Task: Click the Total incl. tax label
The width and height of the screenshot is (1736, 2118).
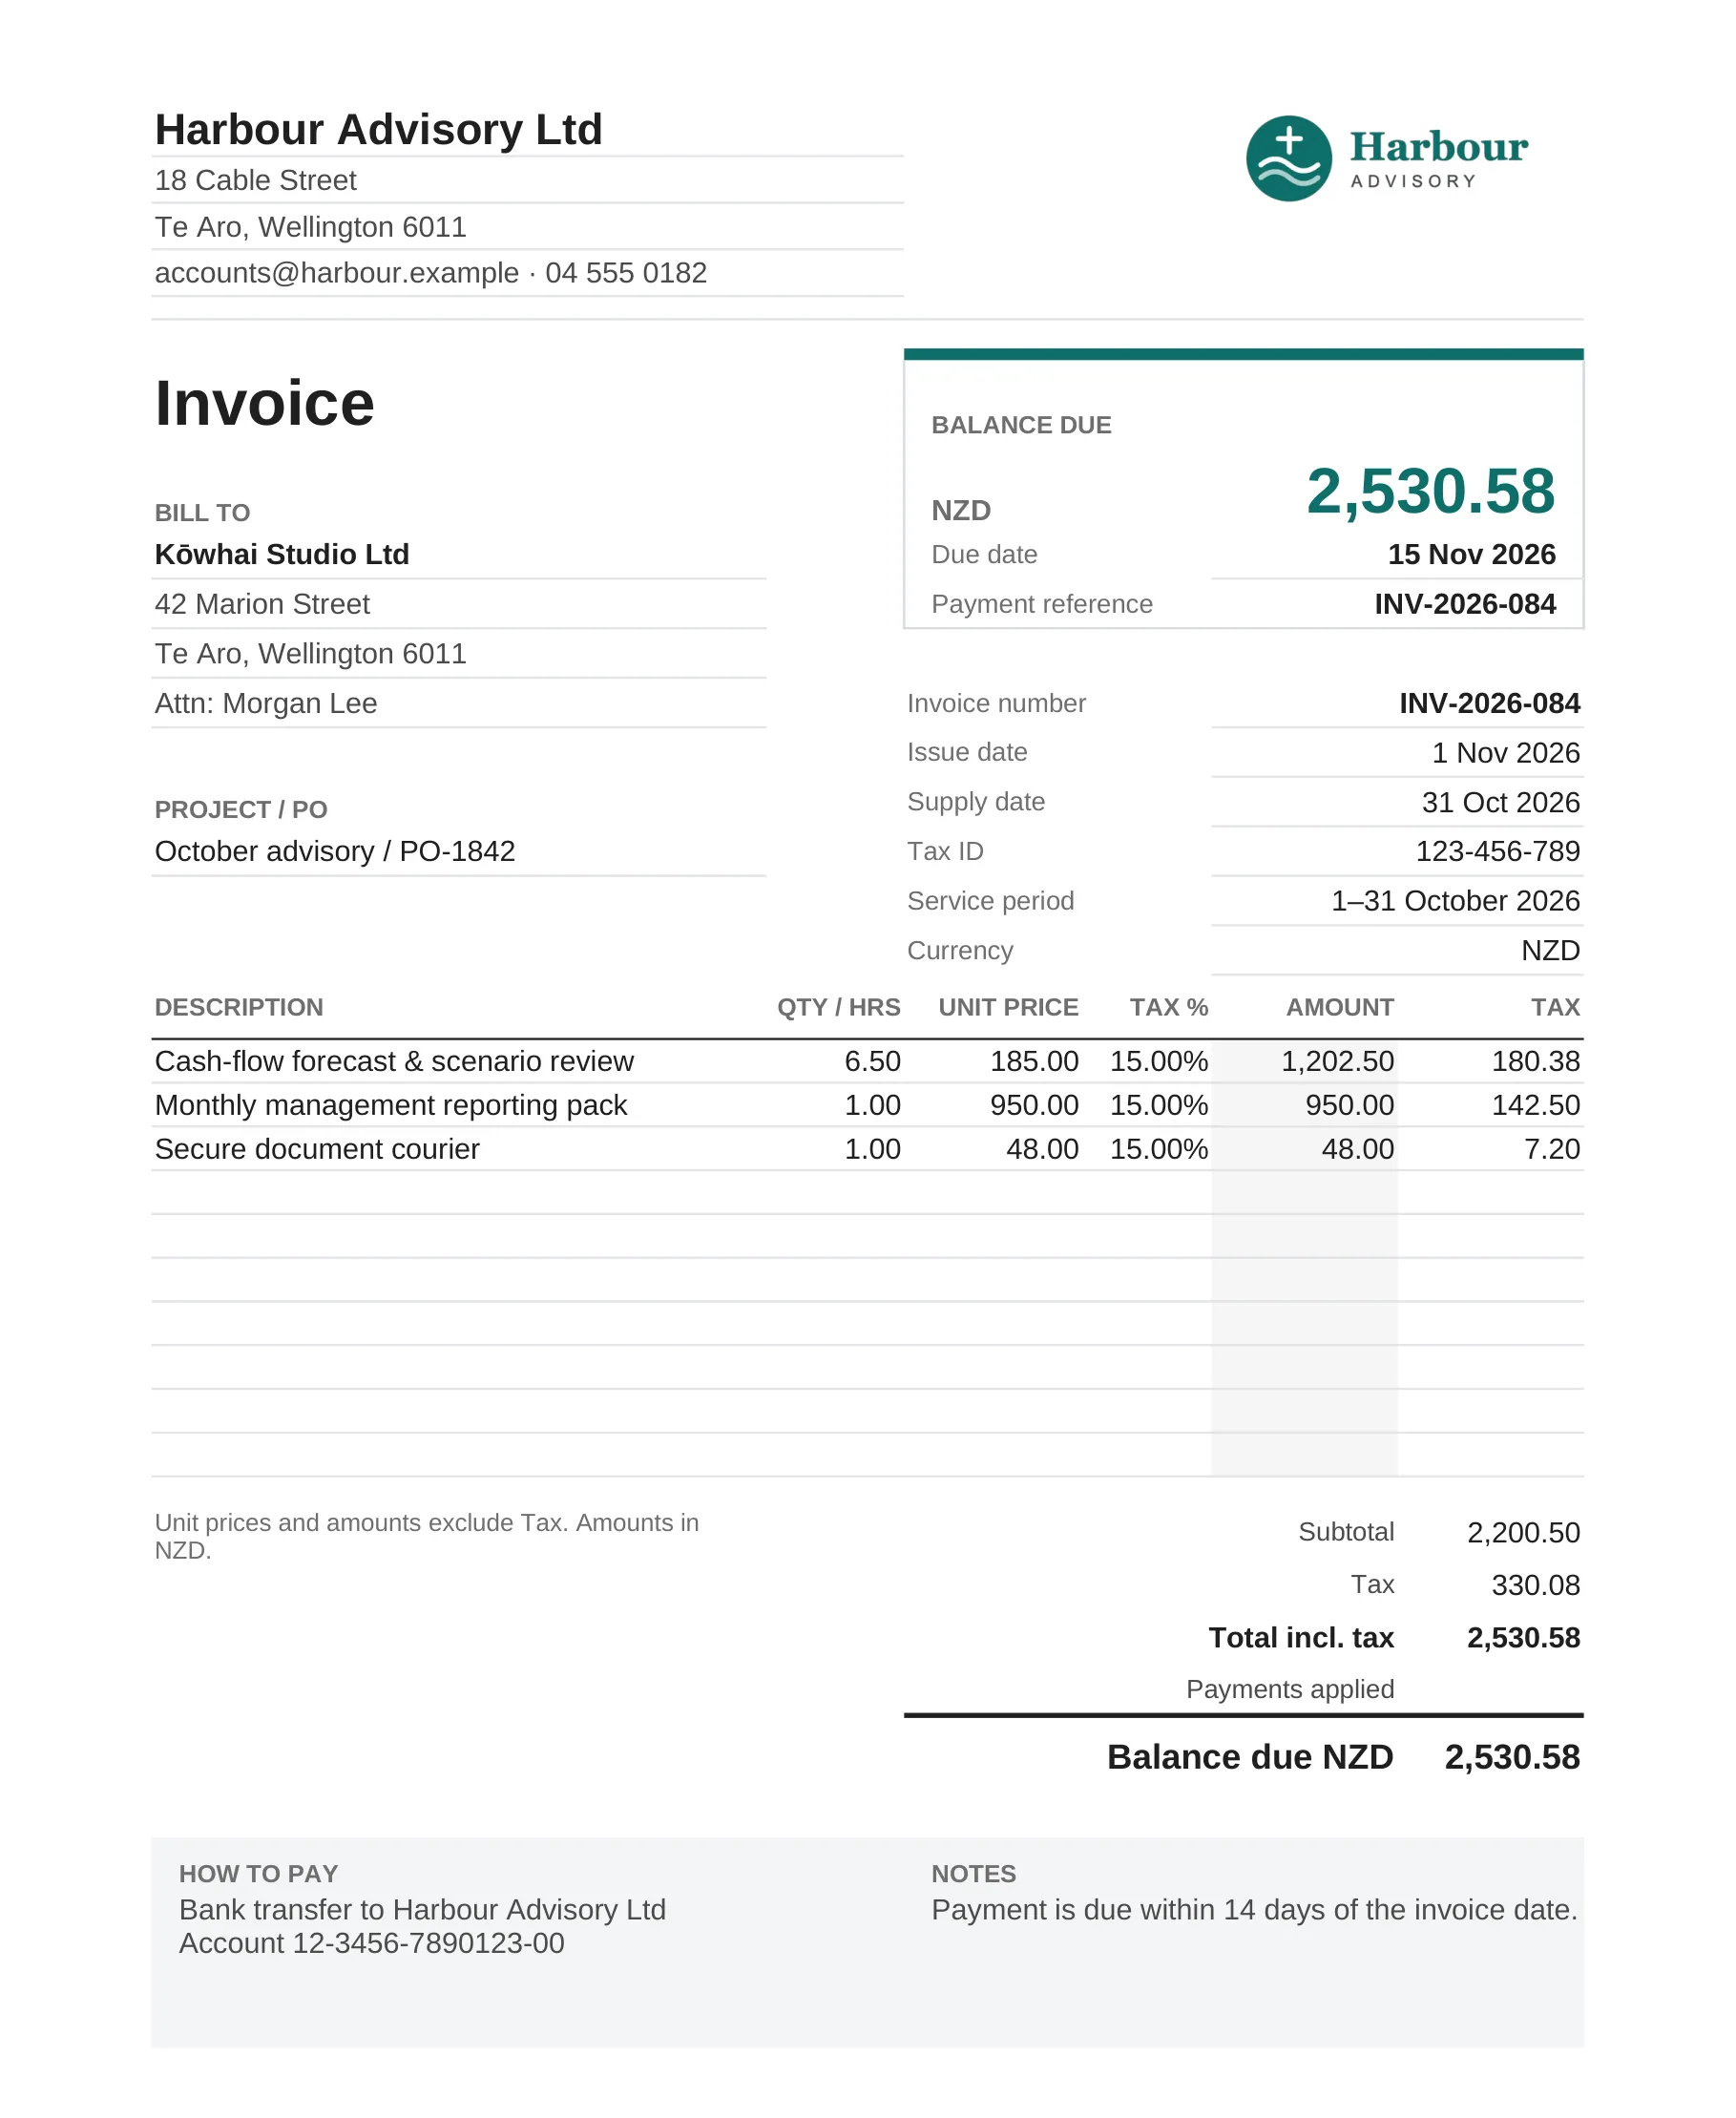Action: [1301, 1638]
